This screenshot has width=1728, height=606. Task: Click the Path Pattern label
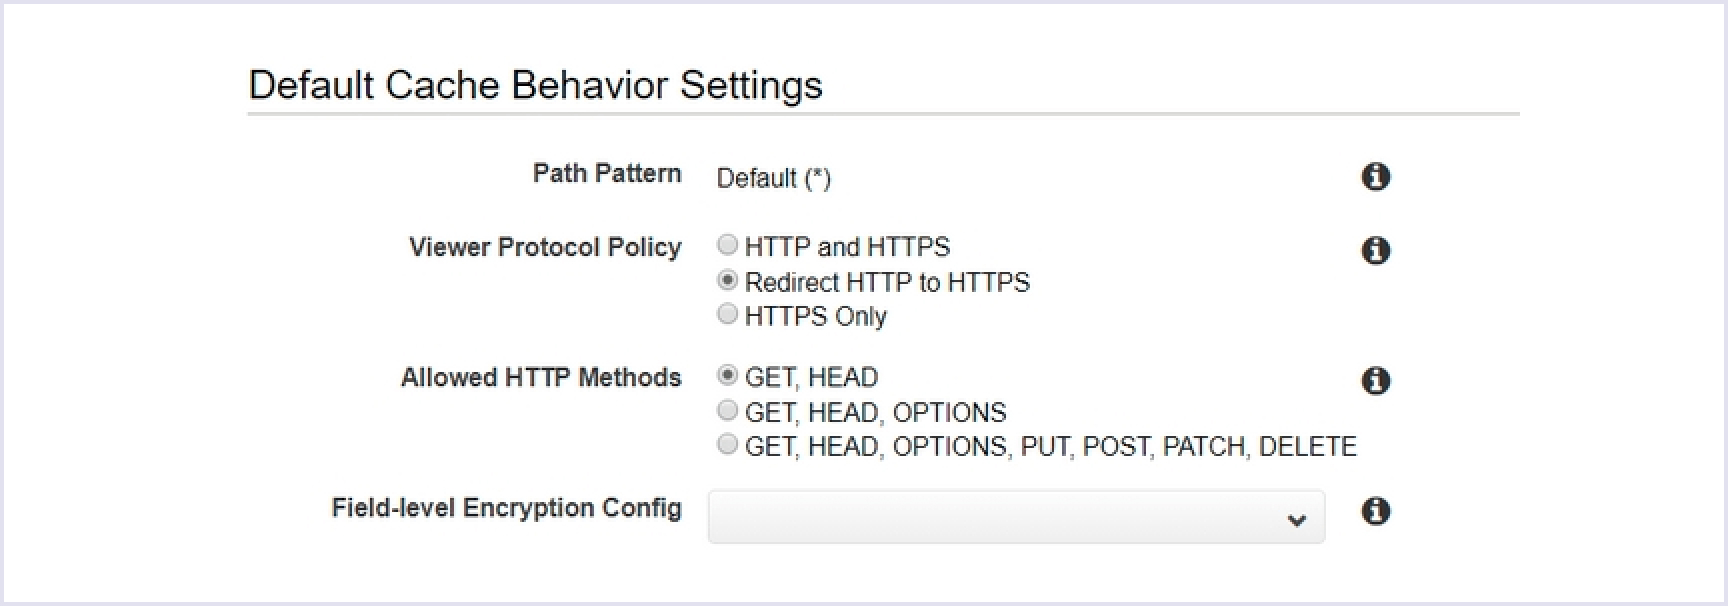pyautogui.click(x=606, y=173)
